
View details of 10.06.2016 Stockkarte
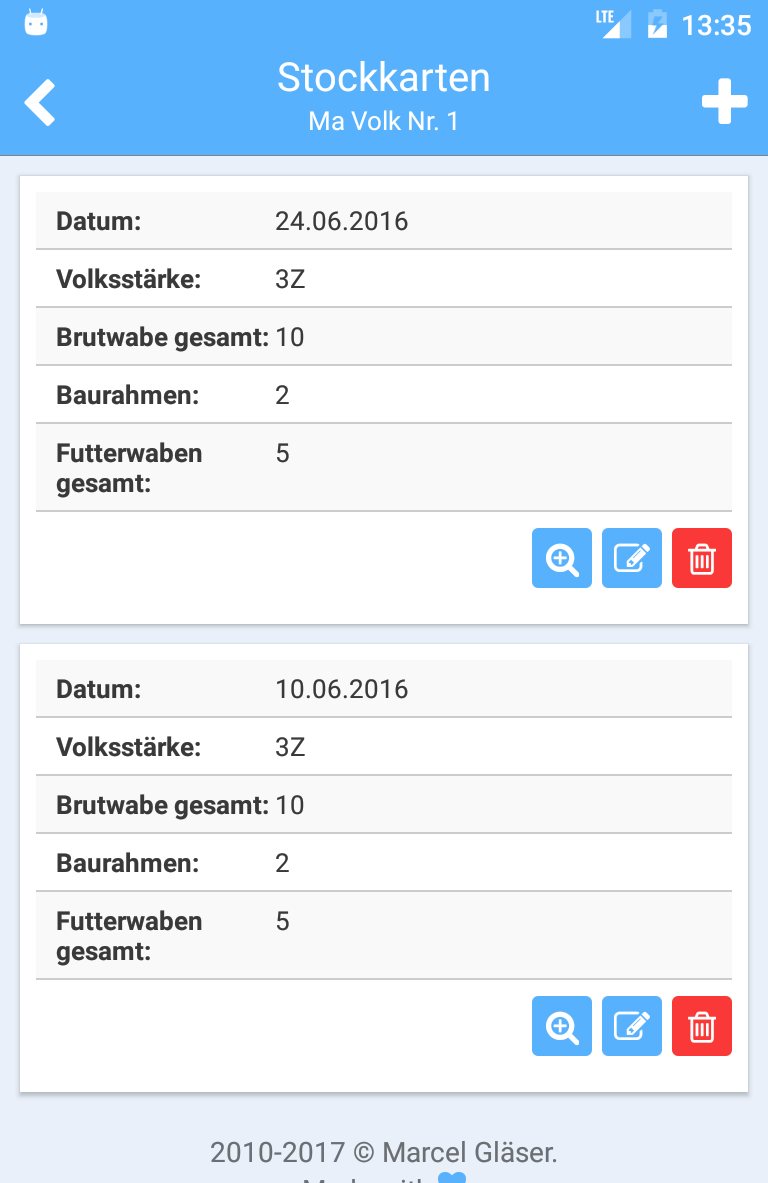tap(562, 1026)
